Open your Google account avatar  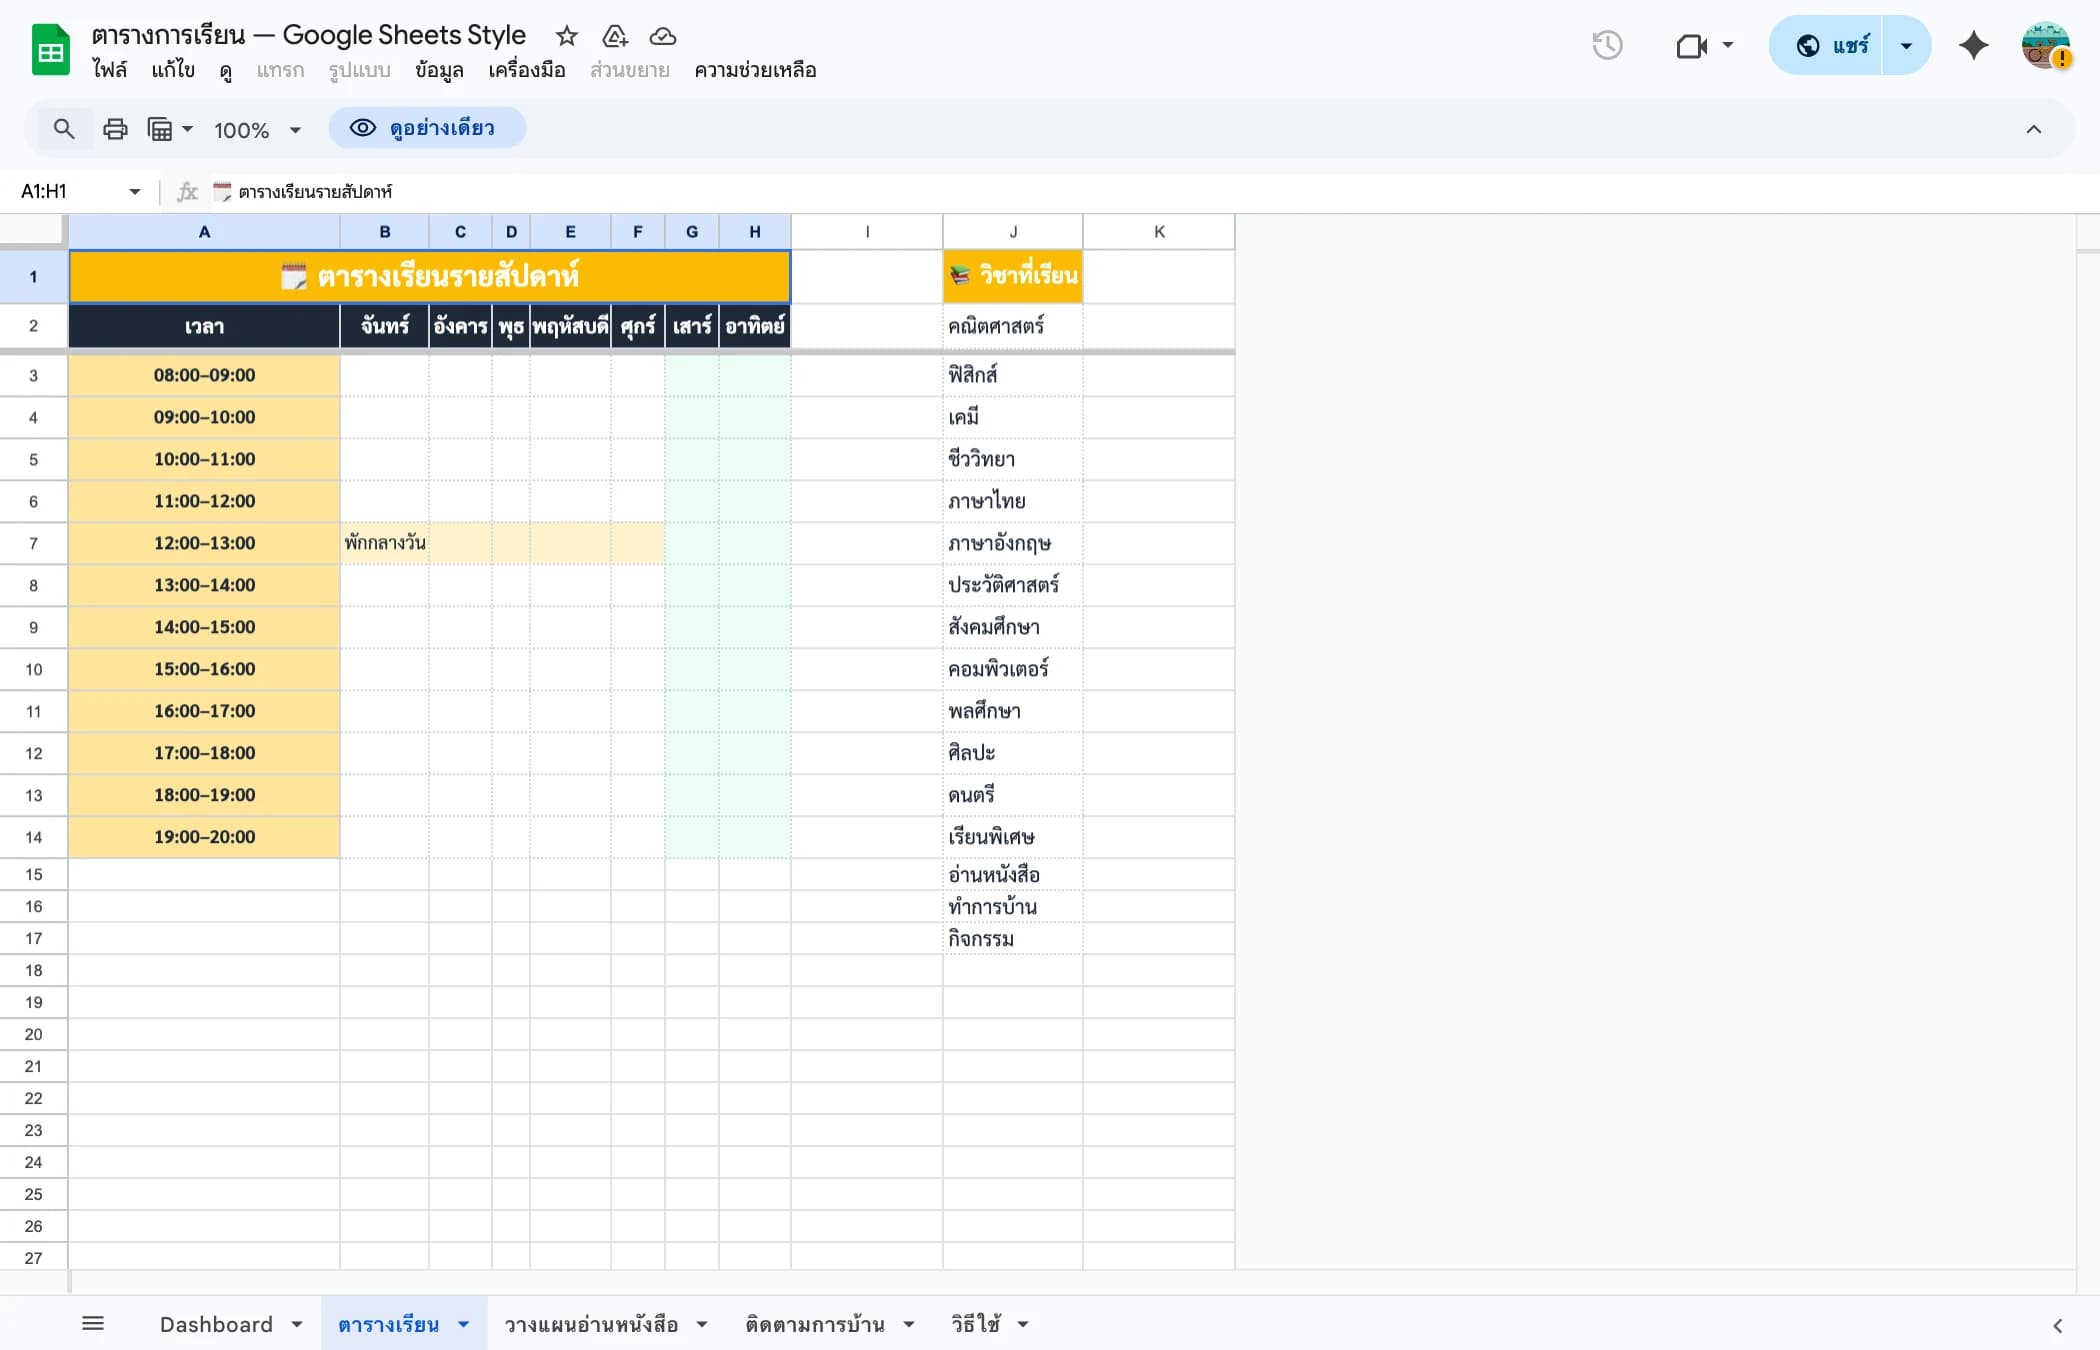coord(2042,45)
